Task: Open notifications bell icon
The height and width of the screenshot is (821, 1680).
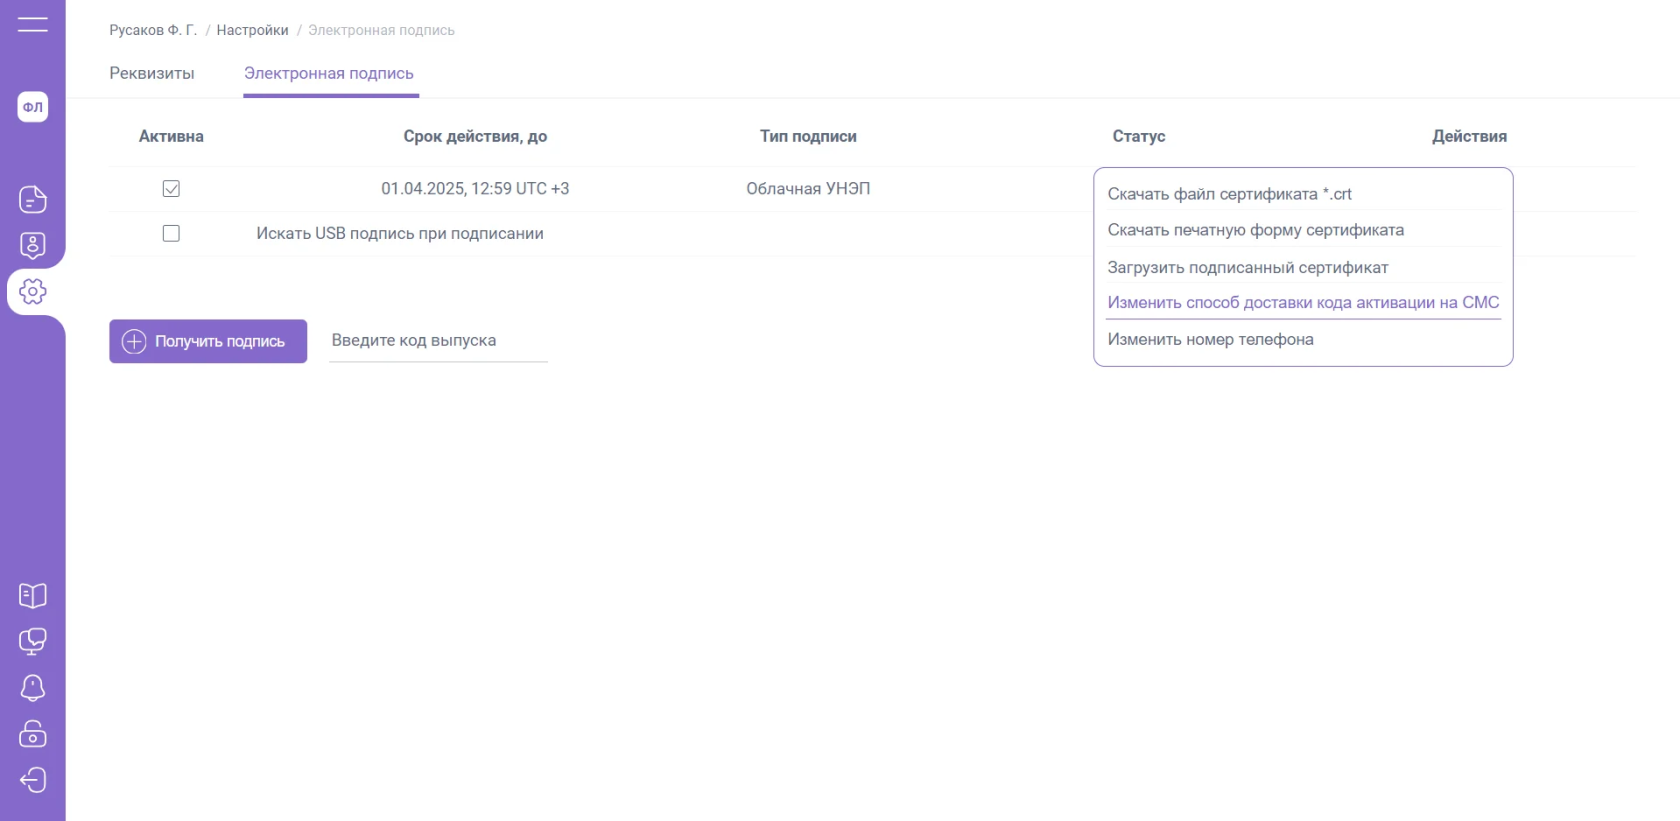Action: pyautogui.click(x=33, y=688)
